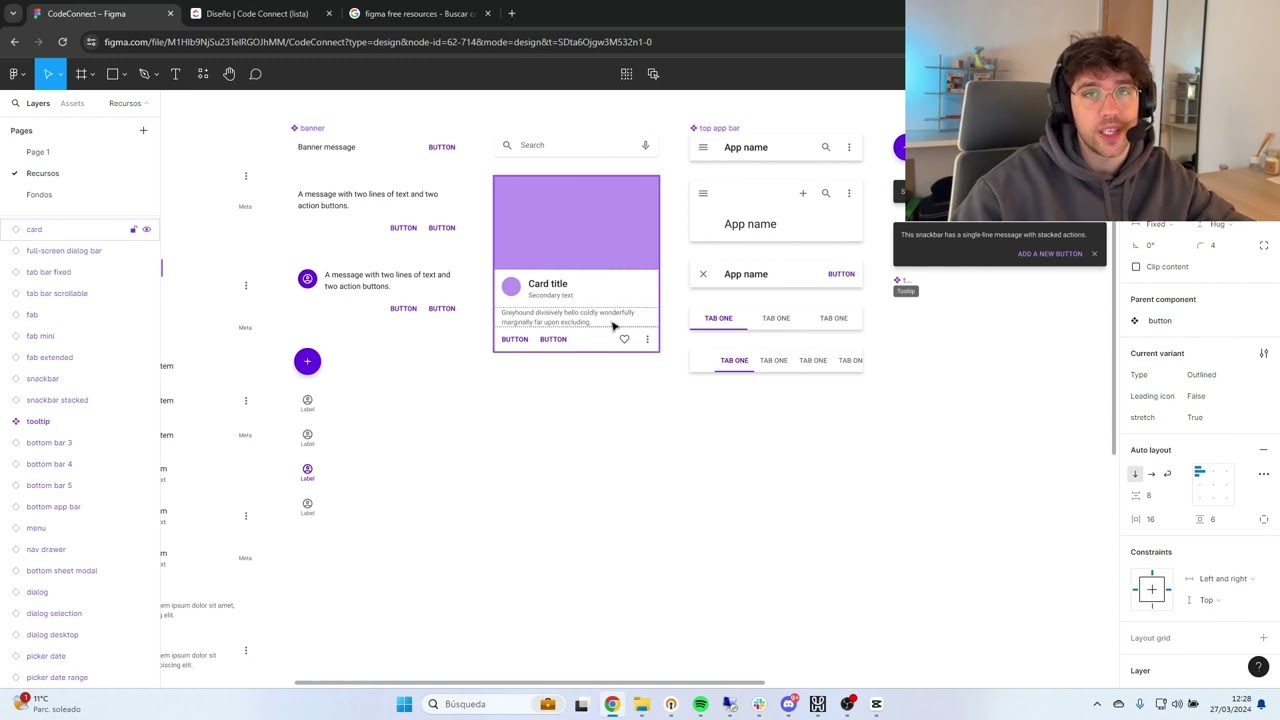The image size is (1280, 720).
Task: Toggle lock on the card layer
Action: pyautogui.click(x=133, y=230)
